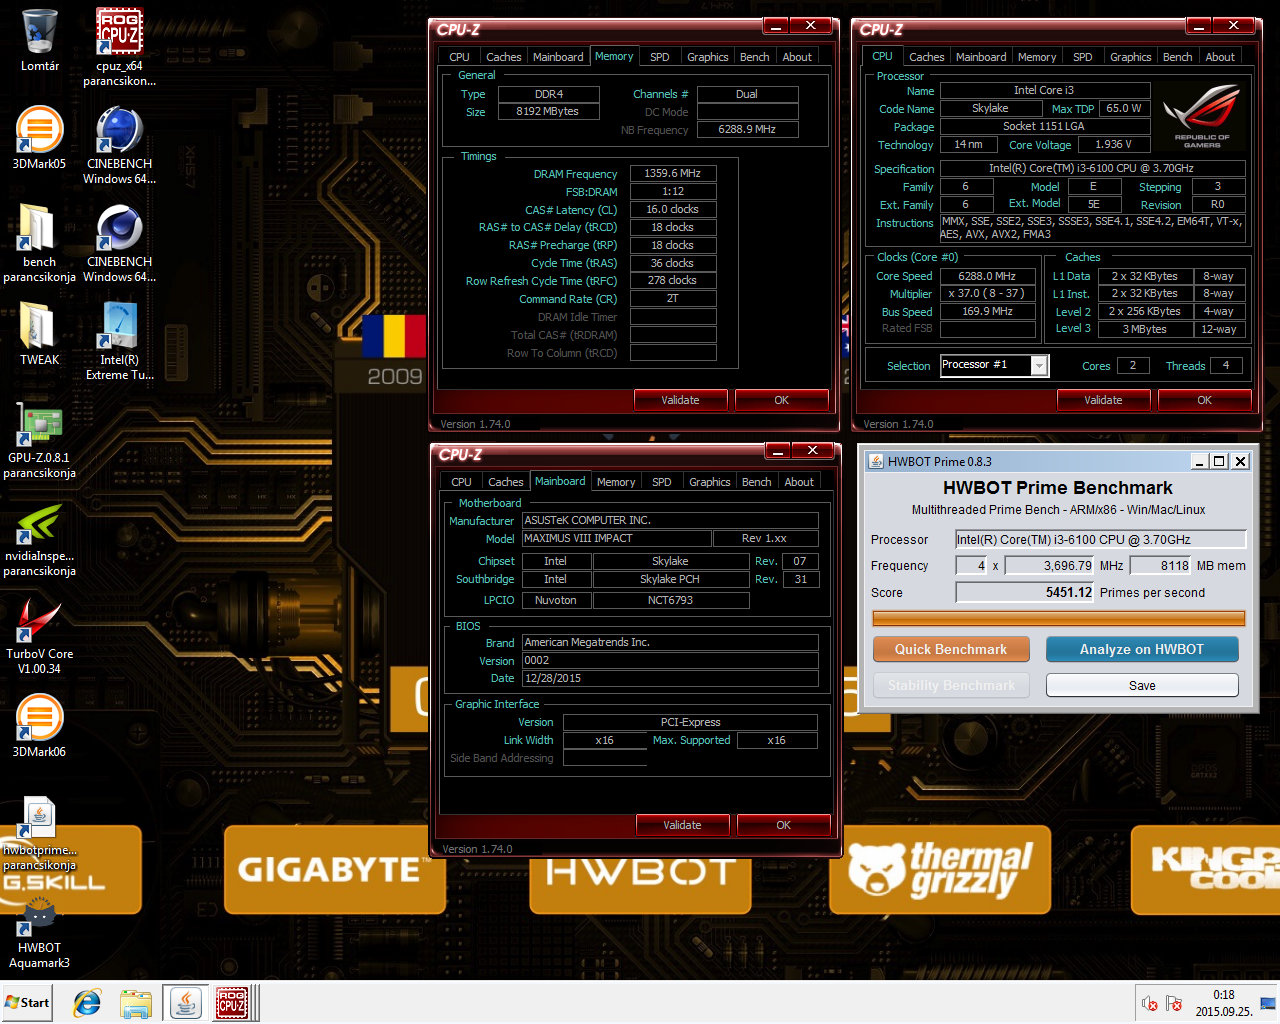The width and height of the screenshot is (1280, 1024).
Task: Open the nvidiaInspector shortcut icon
Action: [39, 522]
